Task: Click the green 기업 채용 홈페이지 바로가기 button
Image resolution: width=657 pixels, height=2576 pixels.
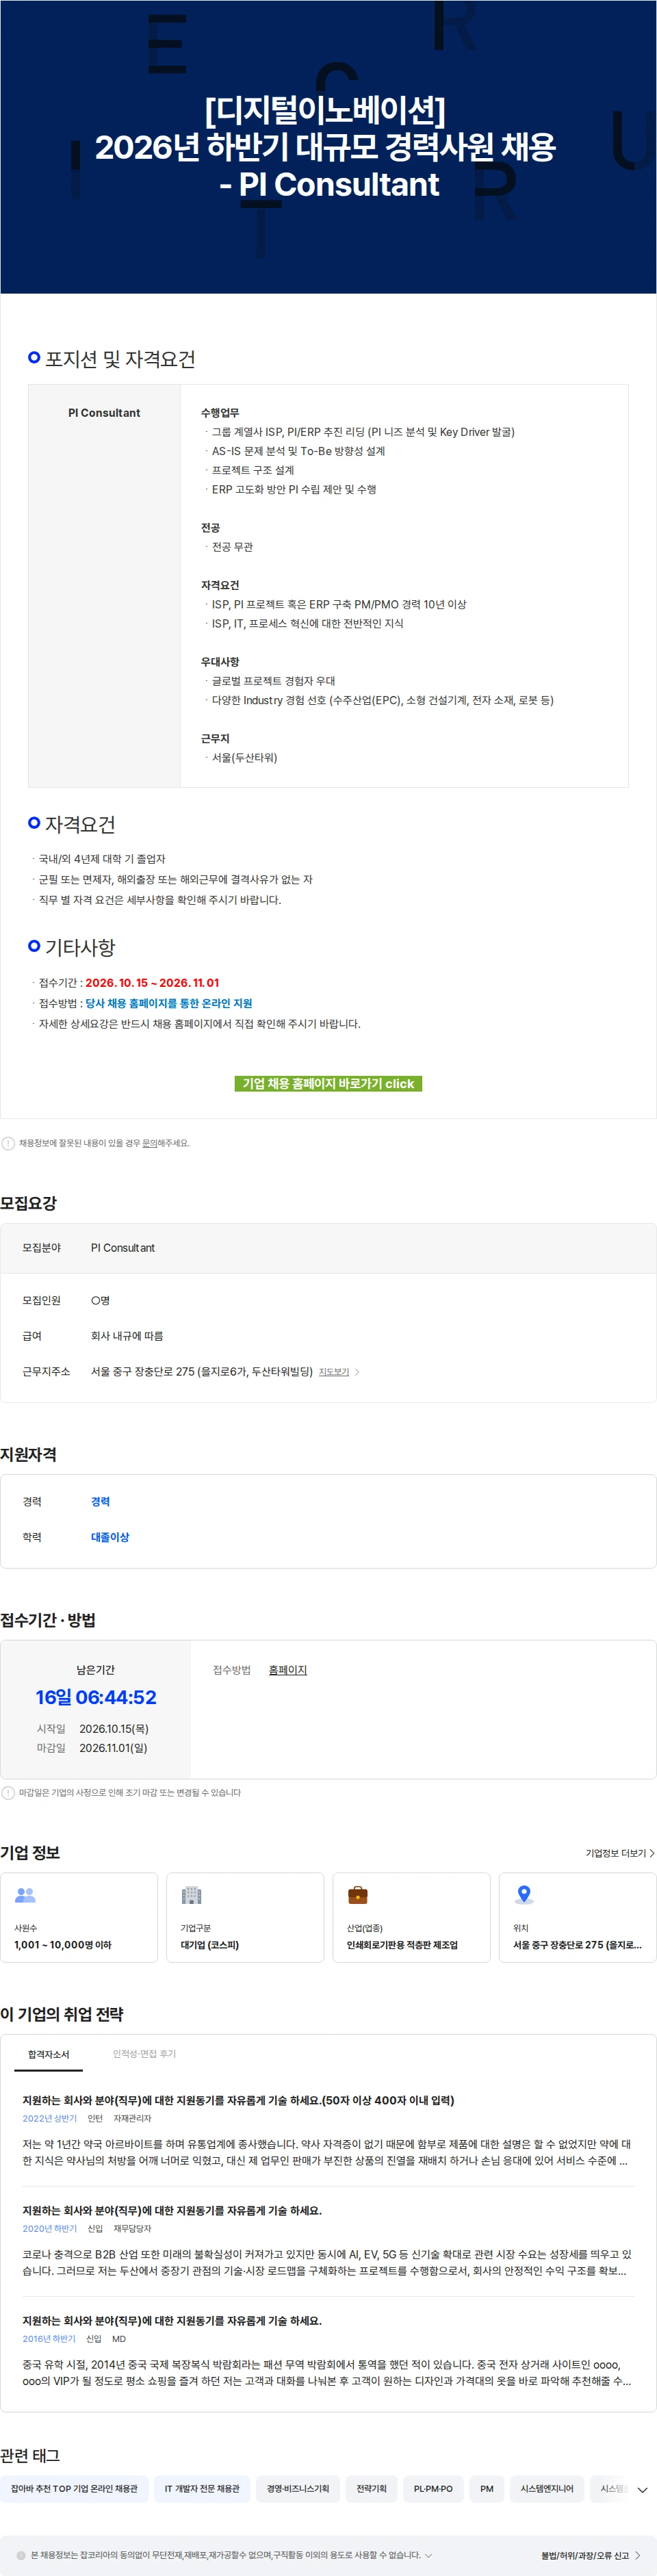Action: coord(328,1083)
